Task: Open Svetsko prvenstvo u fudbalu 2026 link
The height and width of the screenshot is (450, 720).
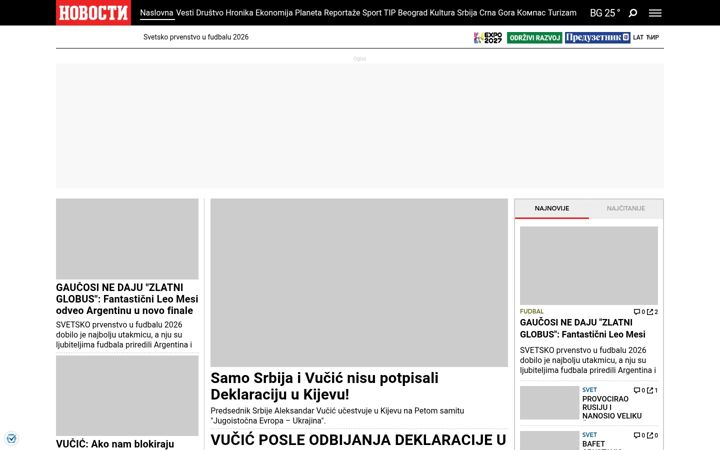Action: [x=196, y=37]
